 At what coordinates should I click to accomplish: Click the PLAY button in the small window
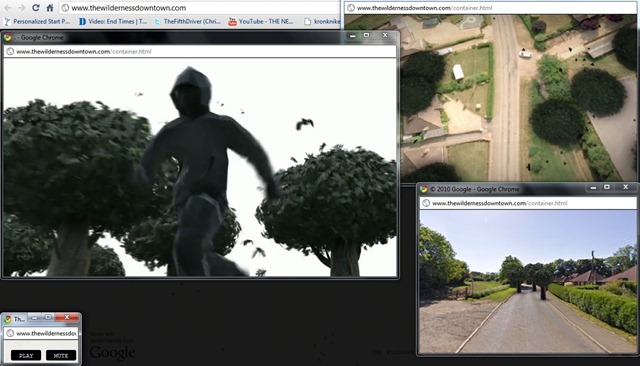(26, 355)
